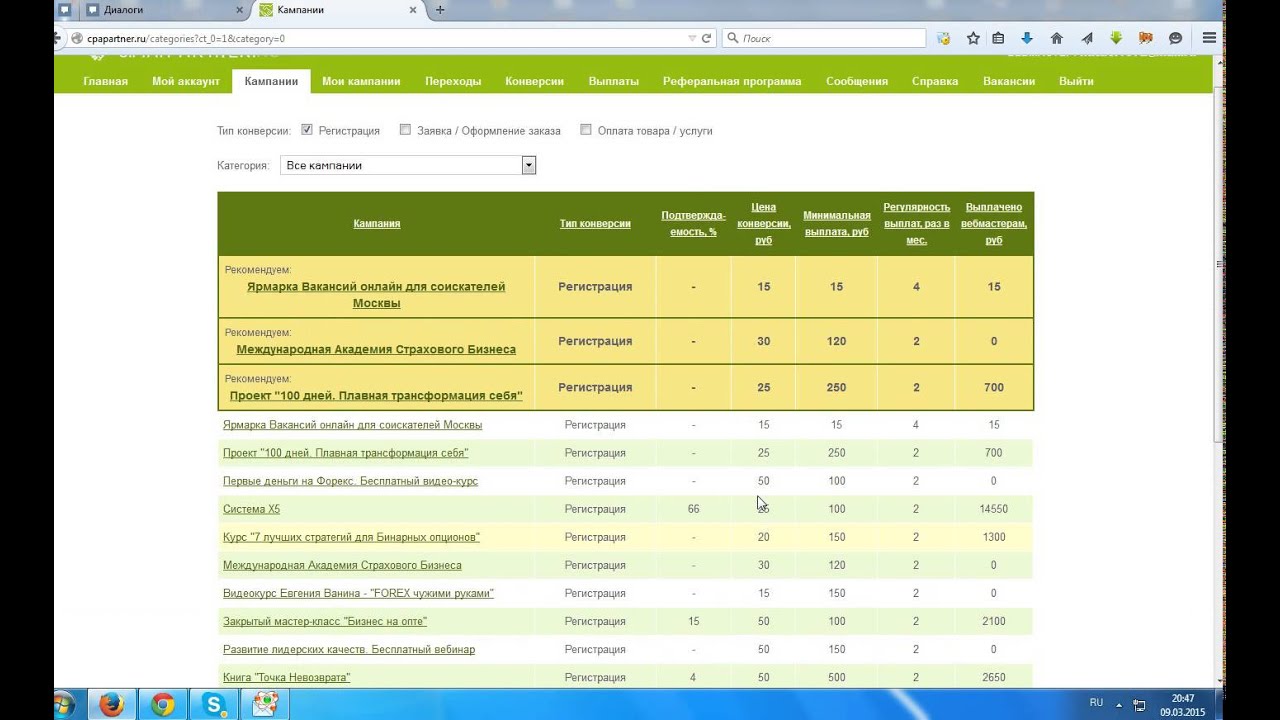Open the Переходы section
Image resolution: width=1280 pixels, height=720 pixels.
pos(453,81)
